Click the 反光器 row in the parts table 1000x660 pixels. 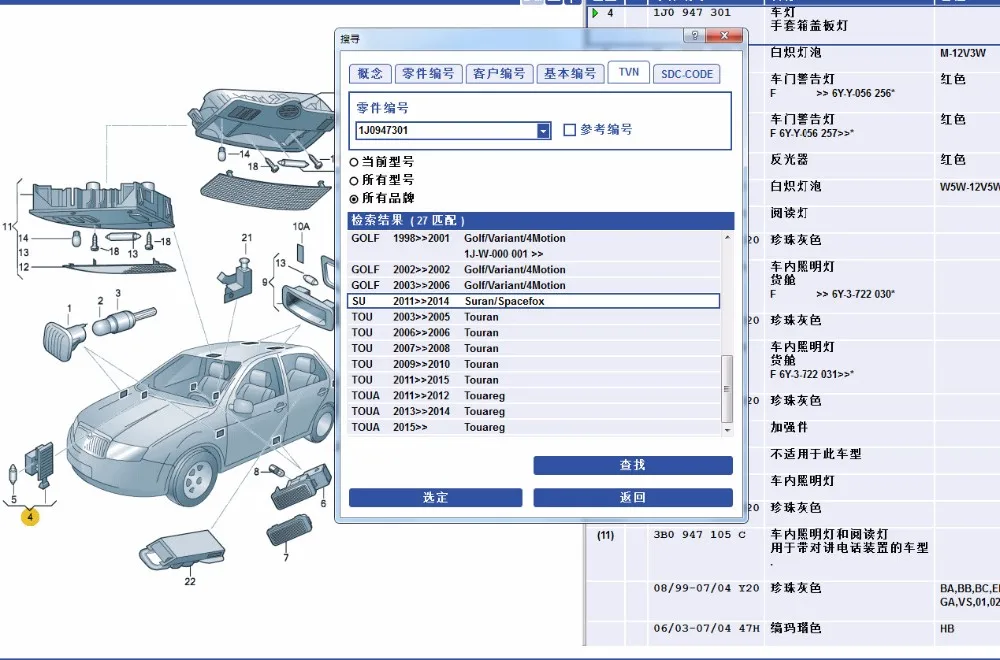point(789,159)
